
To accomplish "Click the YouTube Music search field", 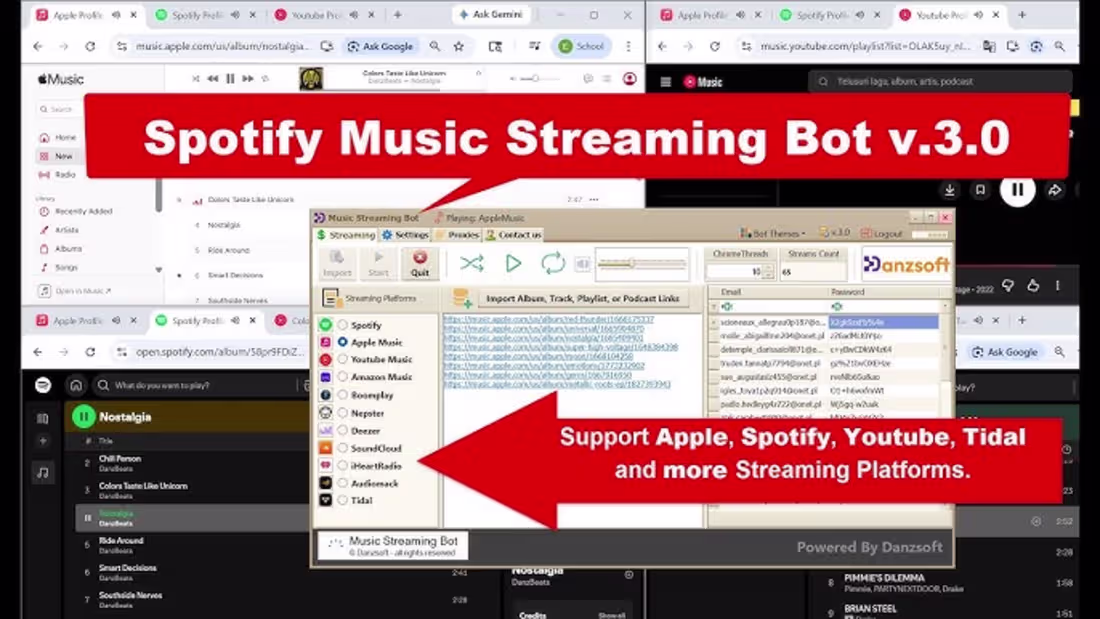I will [940, 81].
